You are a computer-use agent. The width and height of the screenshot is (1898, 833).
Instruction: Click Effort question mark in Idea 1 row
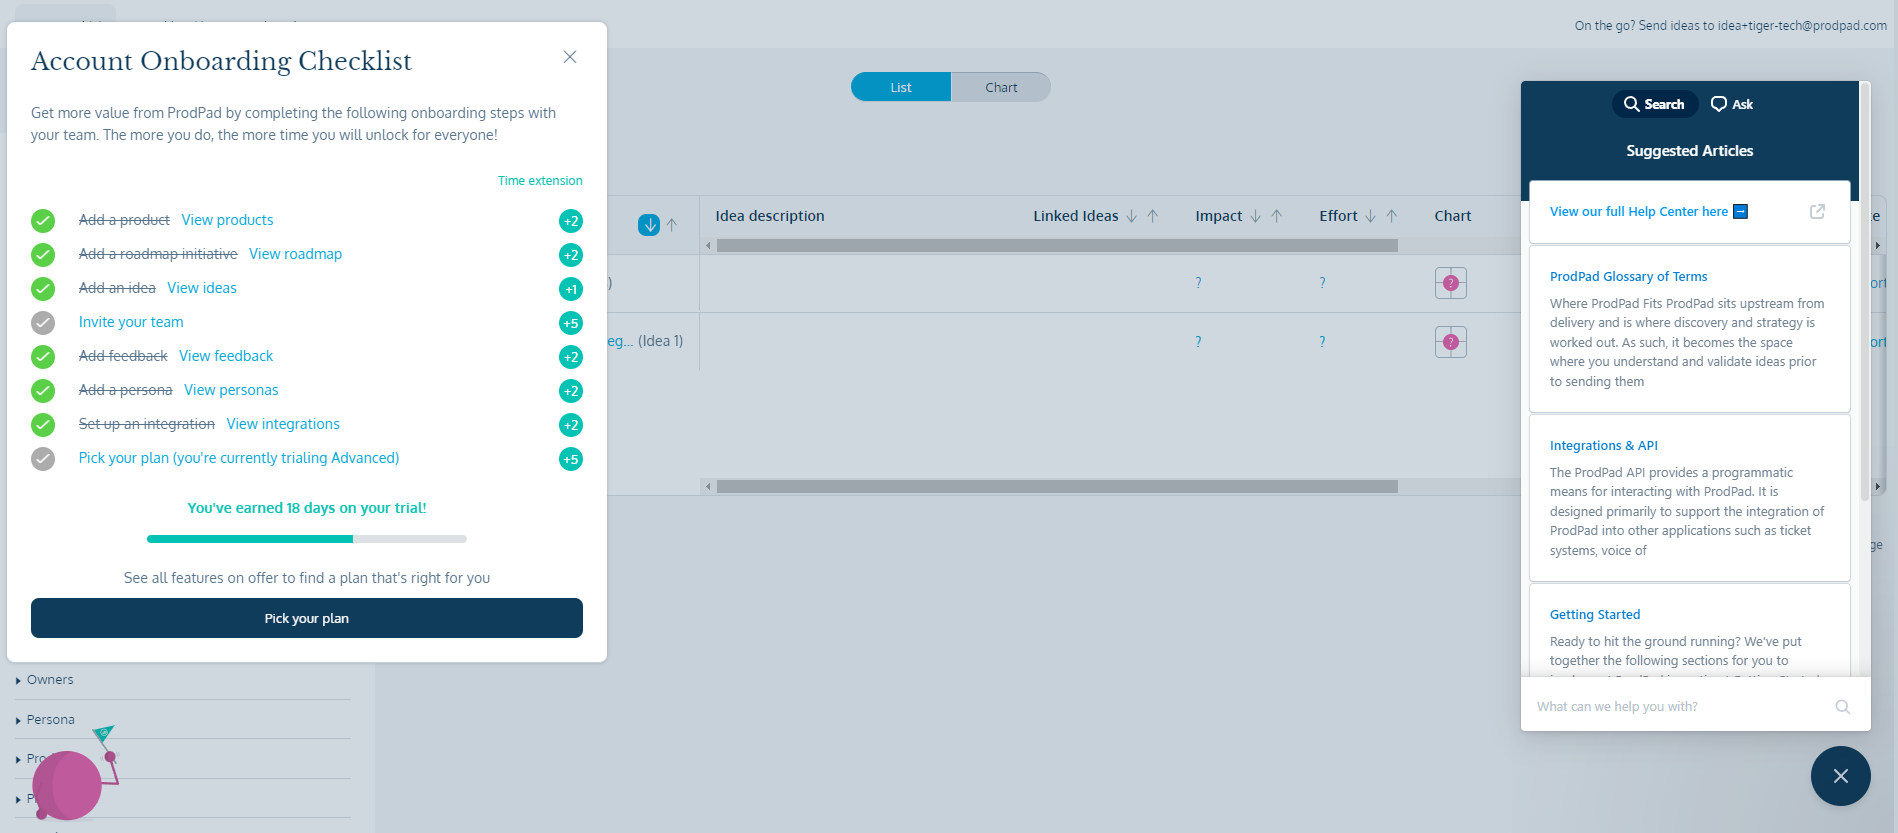pos(1322,342)
